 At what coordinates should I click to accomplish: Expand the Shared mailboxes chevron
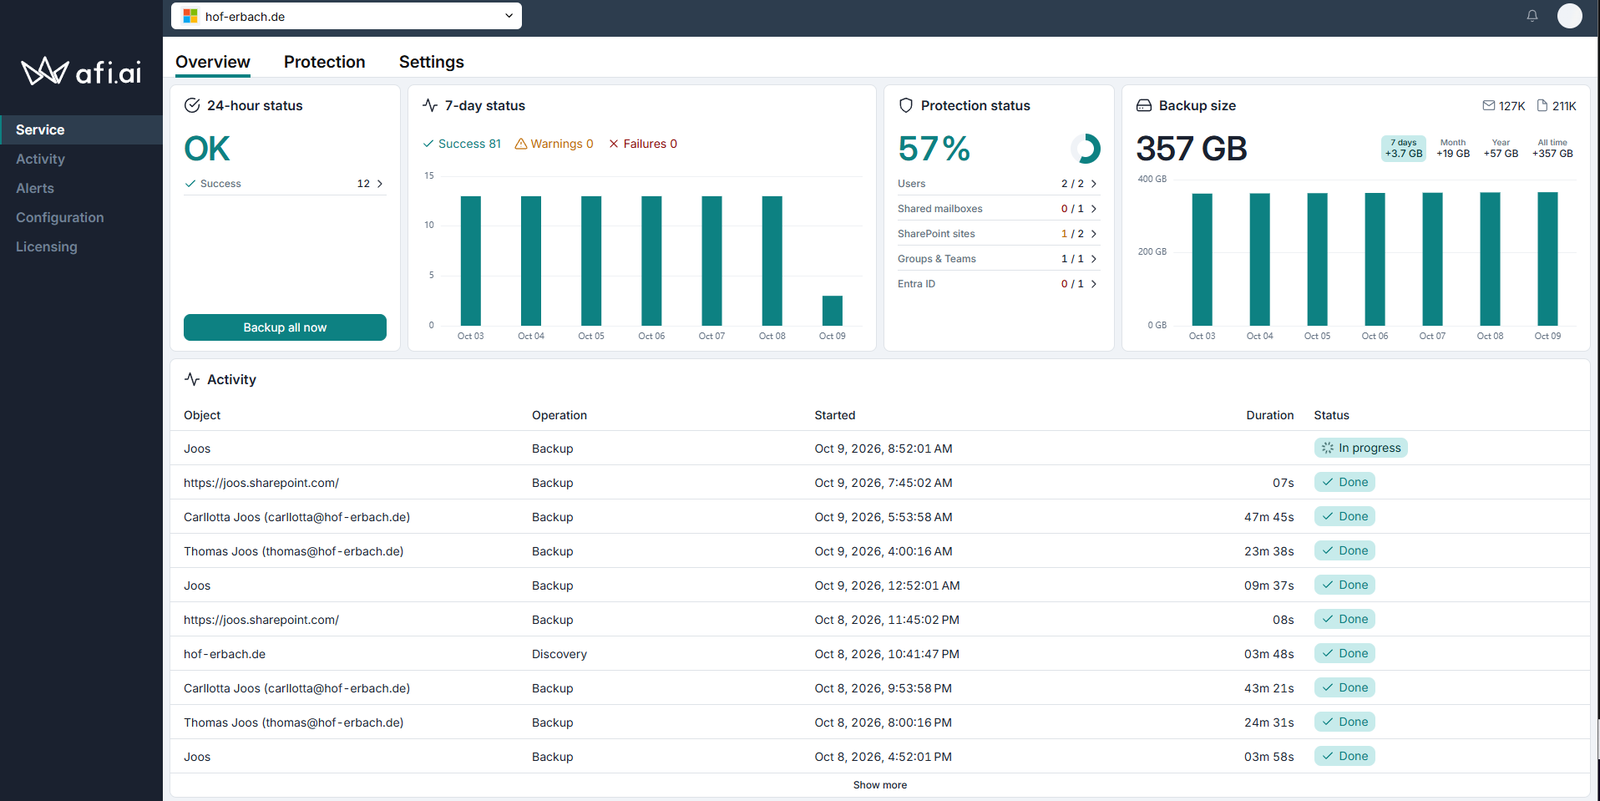1094,209
